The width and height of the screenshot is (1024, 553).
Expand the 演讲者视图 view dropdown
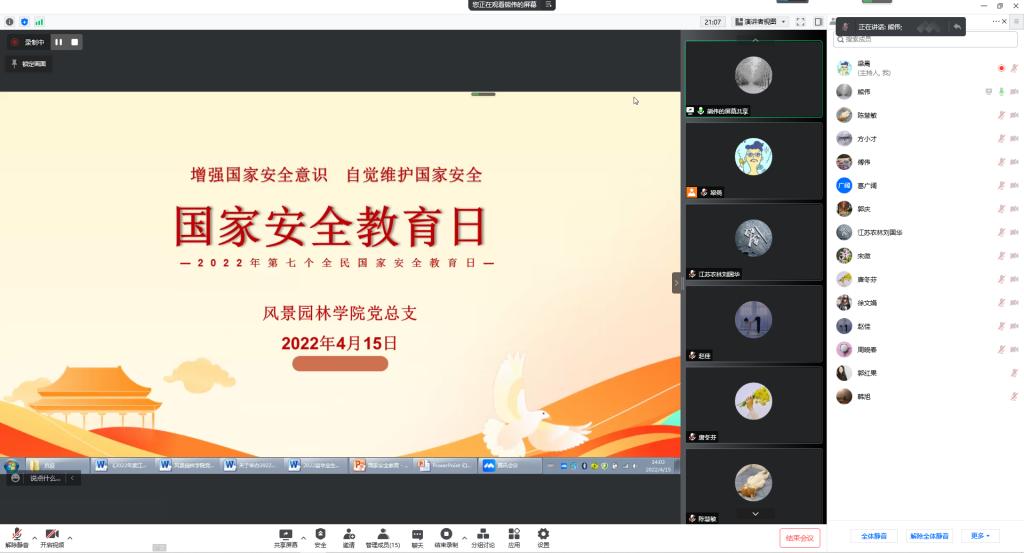(x=760, y=21)
